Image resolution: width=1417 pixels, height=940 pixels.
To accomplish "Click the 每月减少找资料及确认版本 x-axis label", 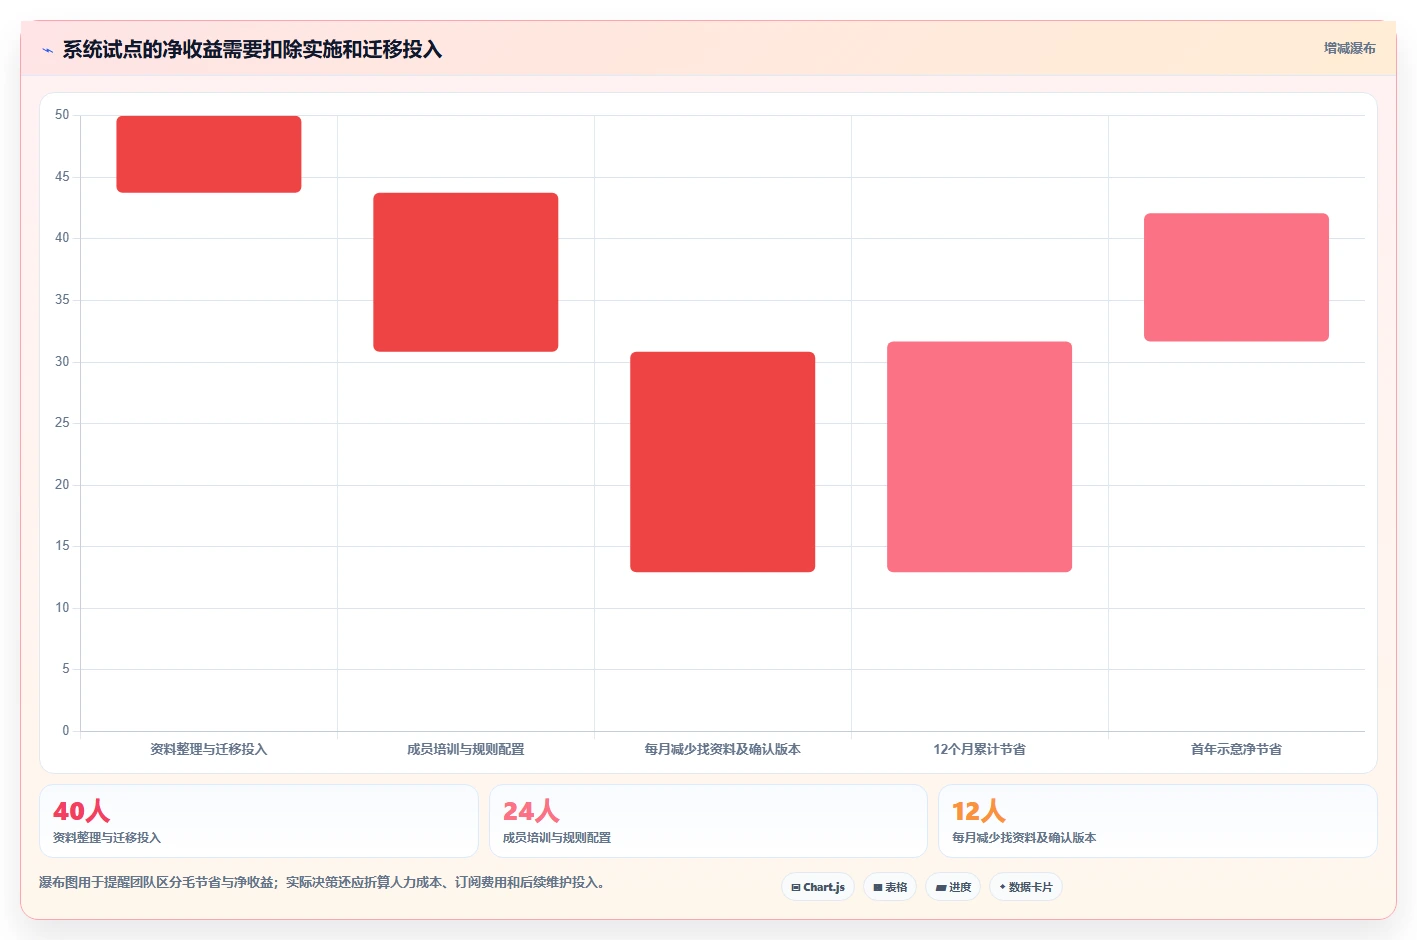I will point(723,749).
